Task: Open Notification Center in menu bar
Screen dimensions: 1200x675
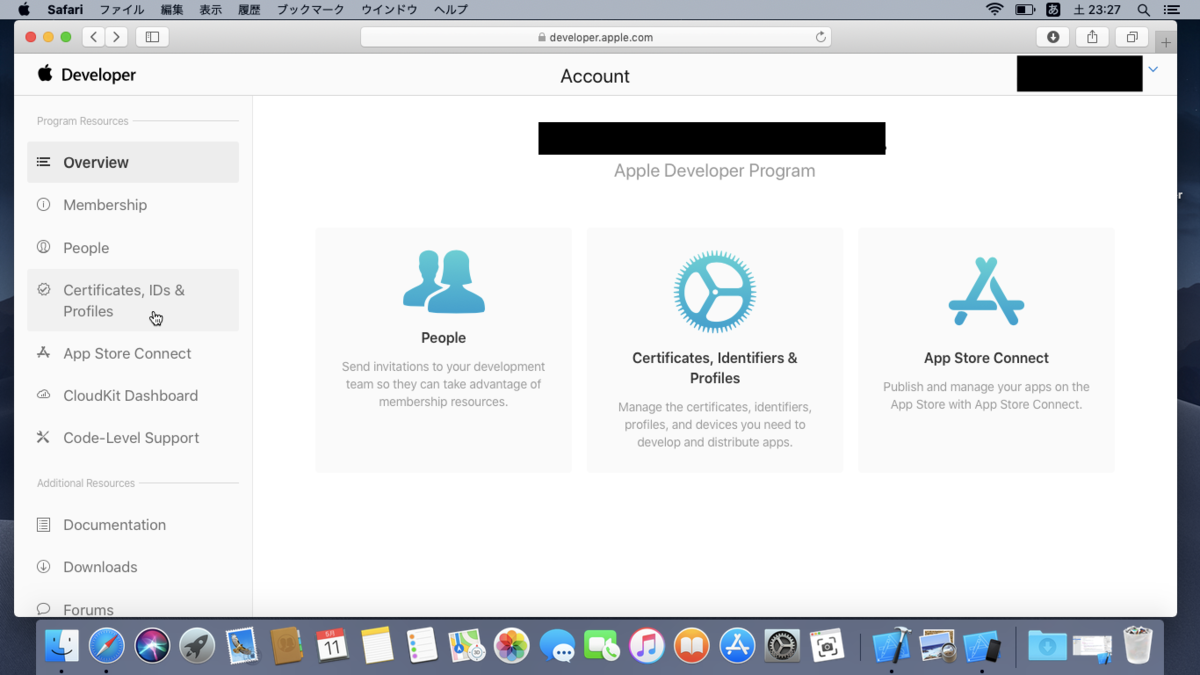Action: point(1174,9)
